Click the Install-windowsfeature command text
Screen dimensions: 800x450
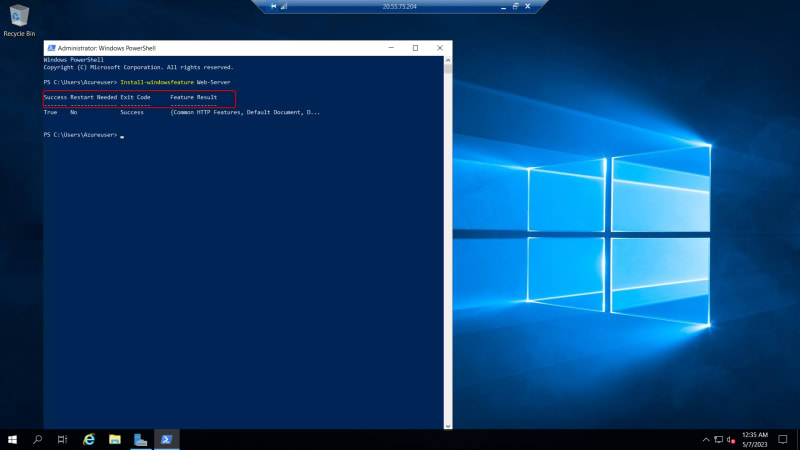(x=157, y=82)
